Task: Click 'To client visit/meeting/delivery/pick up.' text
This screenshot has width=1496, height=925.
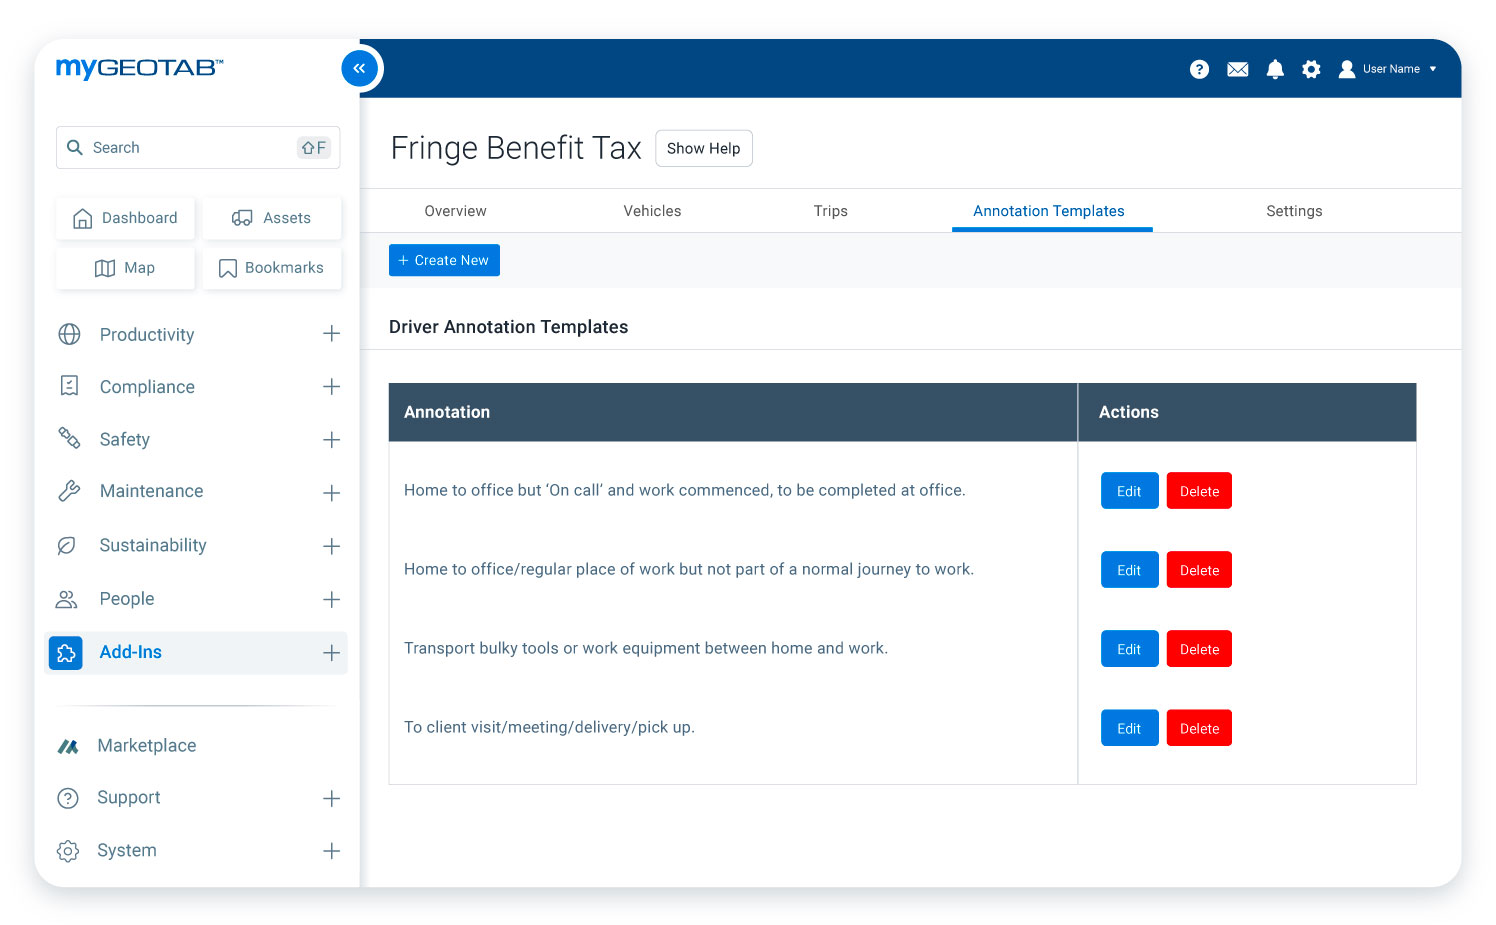Action: tap(549, 727)
